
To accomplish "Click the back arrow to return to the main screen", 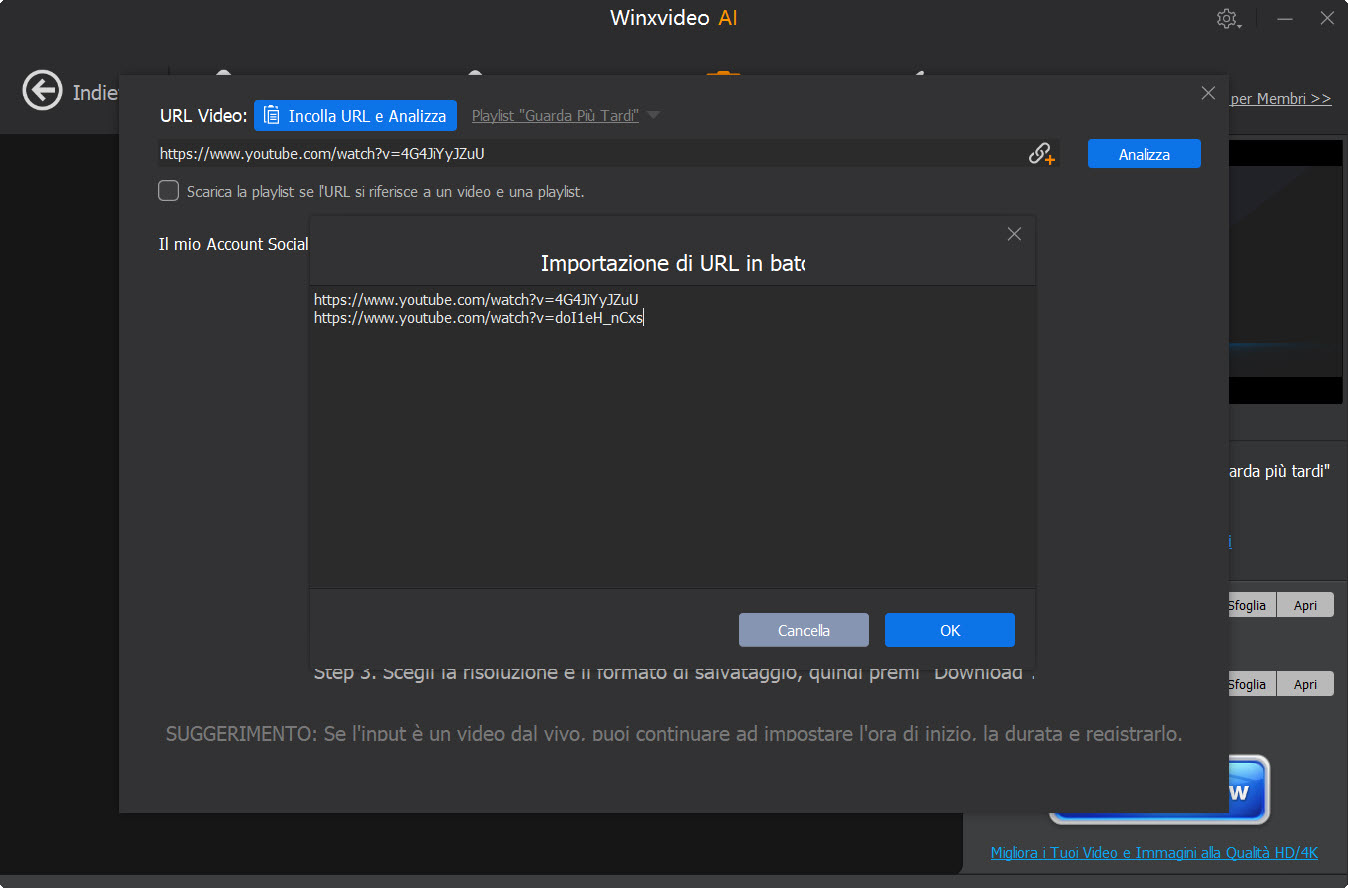I will pyautogui.click(x=42, y=91).
